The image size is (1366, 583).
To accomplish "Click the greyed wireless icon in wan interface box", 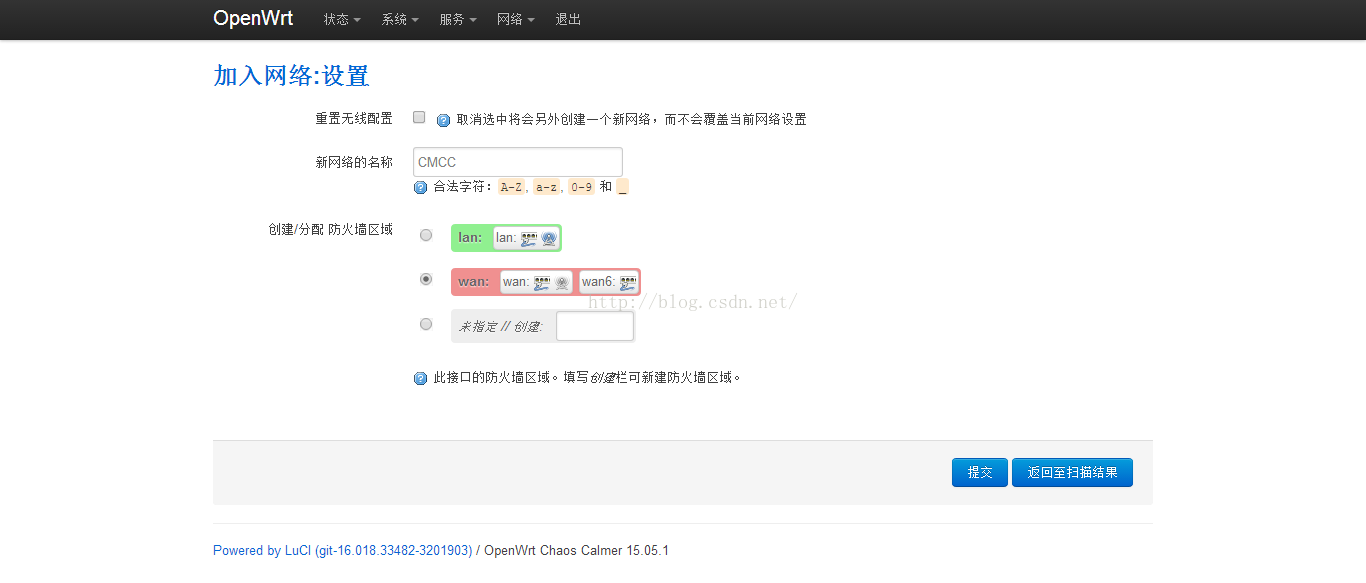I will [562, 282].
